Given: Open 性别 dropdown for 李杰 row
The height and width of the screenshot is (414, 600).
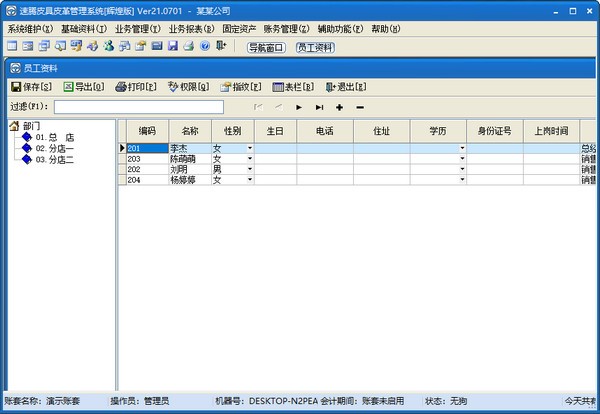Looking at the screenshot, I should pos(249,149).
